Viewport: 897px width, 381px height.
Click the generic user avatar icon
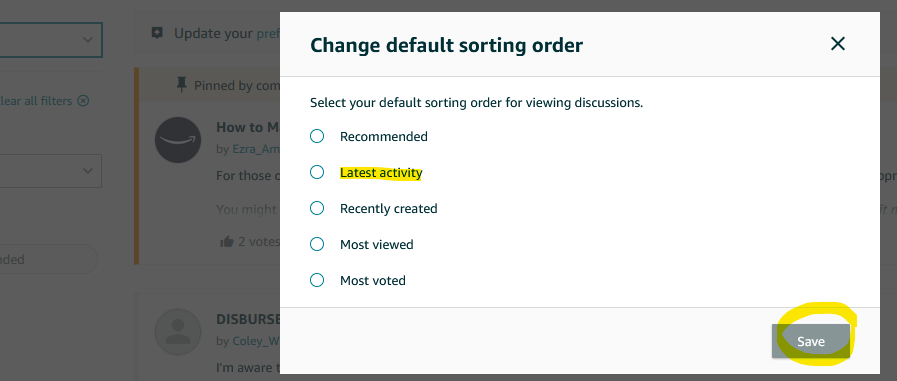[178, 332]
